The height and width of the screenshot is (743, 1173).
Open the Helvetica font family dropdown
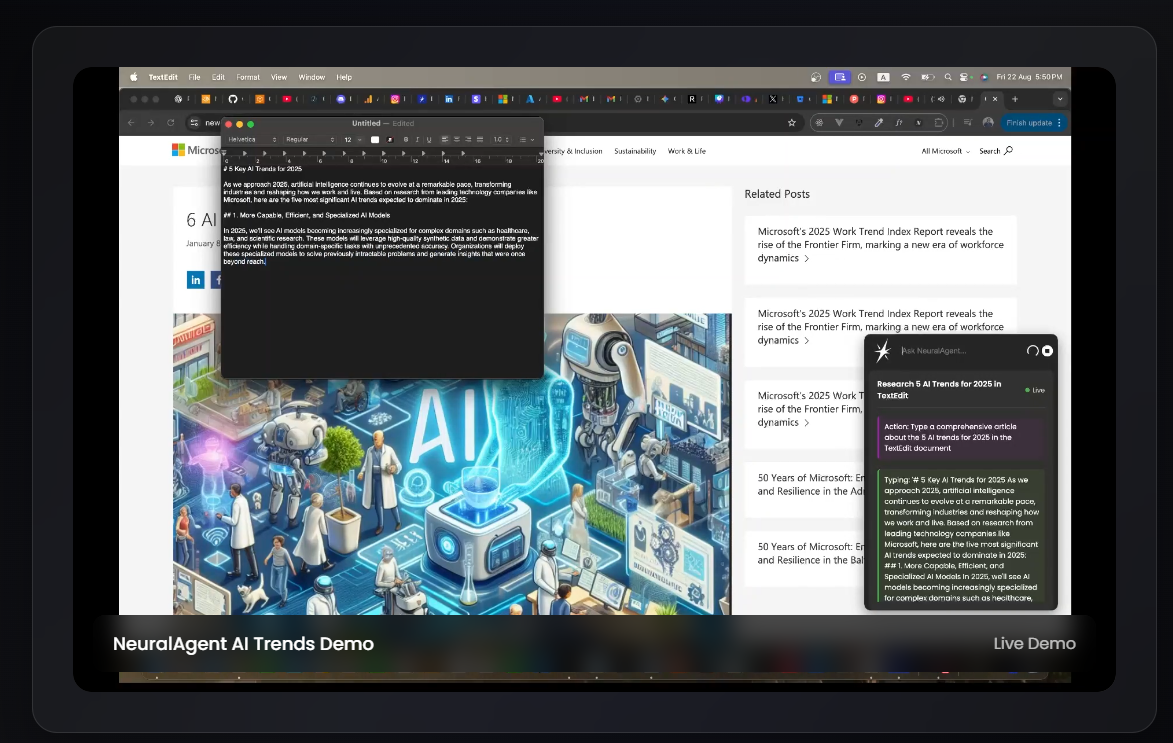251,139
